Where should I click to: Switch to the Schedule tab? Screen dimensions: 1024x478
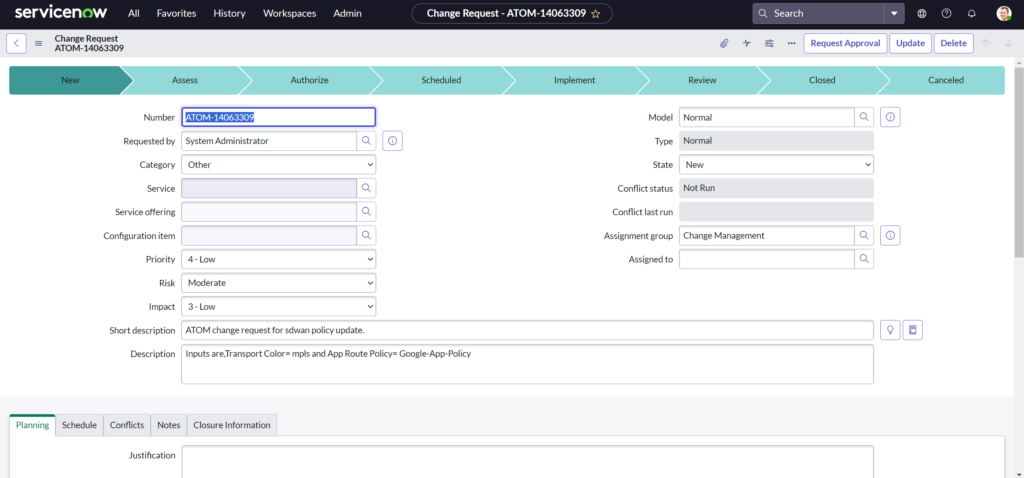point(80,424)
